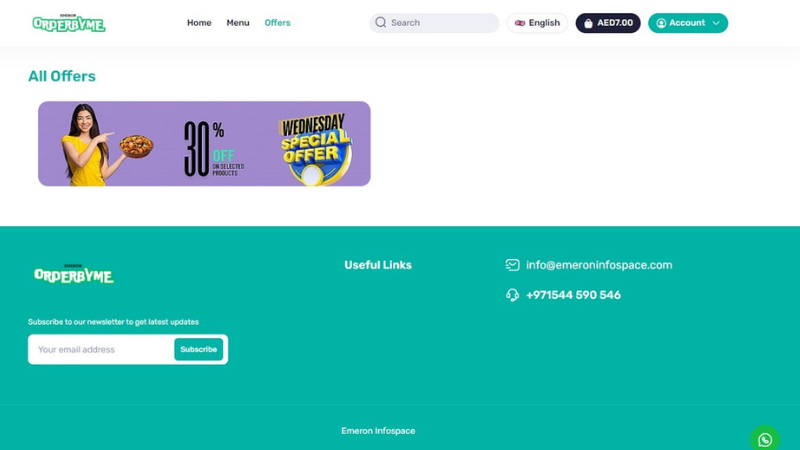Click the email envelope icon in footer

(512, 265)
